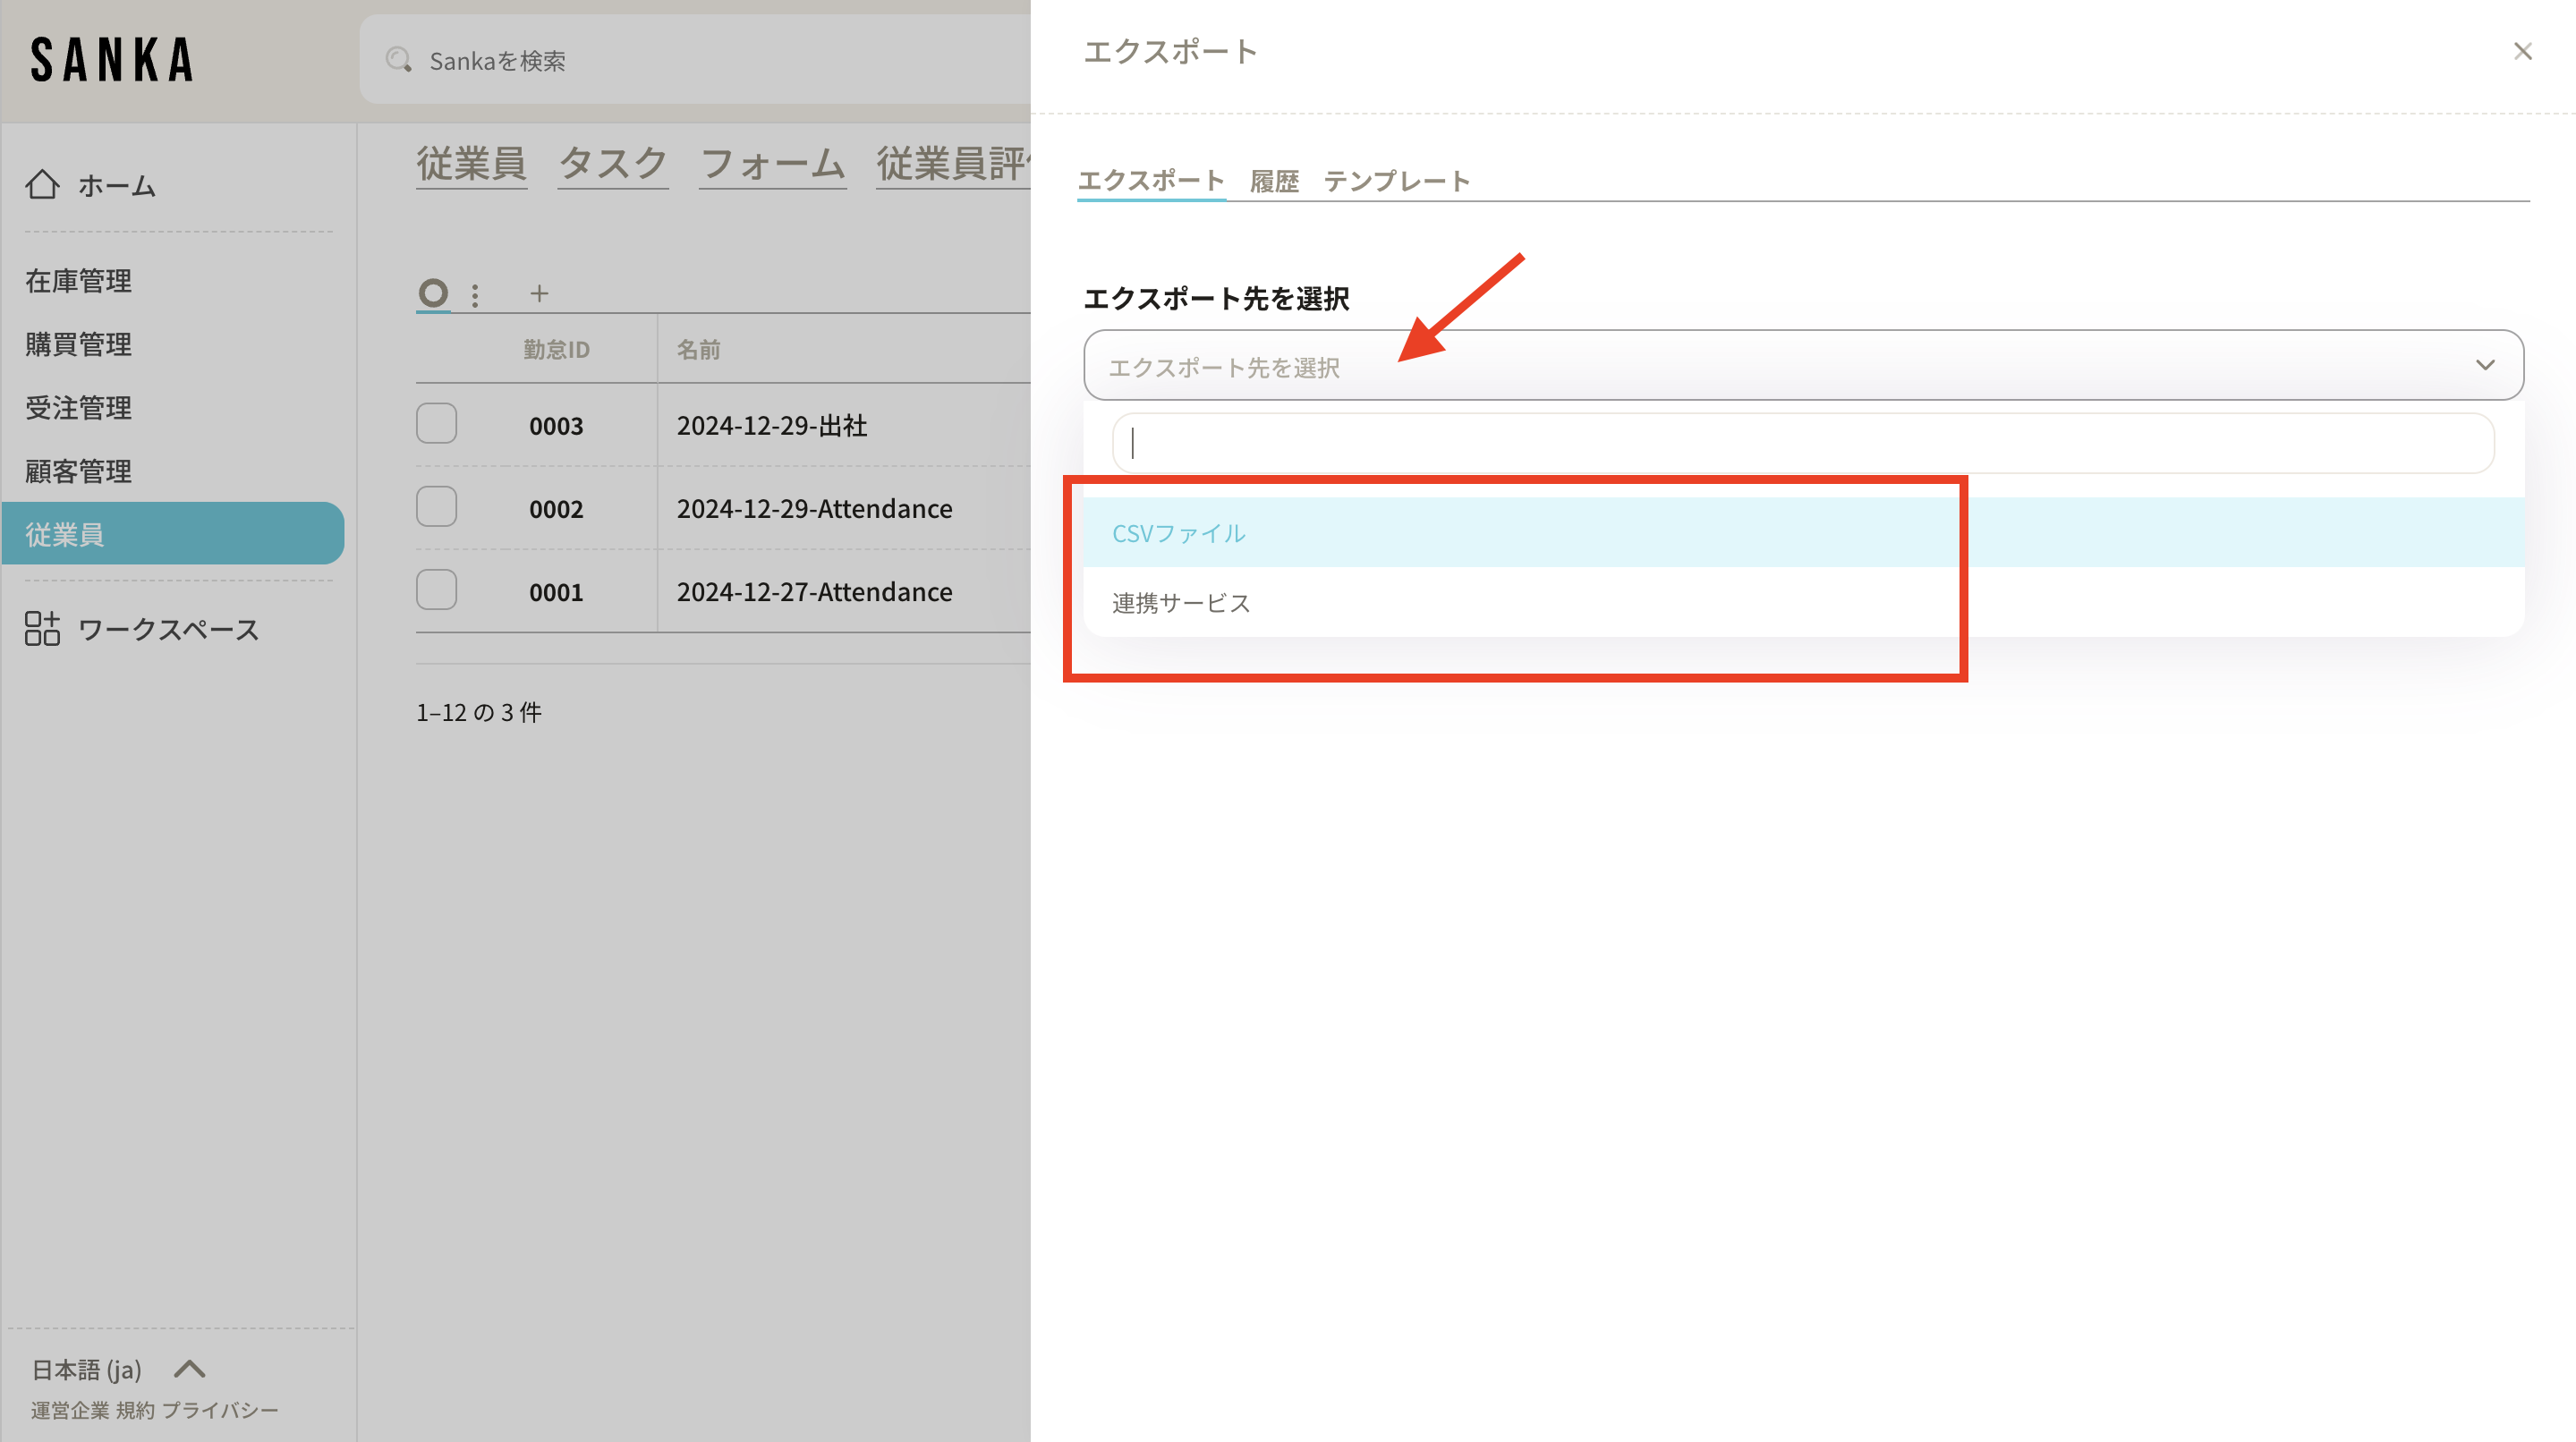Image resolution: width=2576 pixels, height=1442 pixels.
Task: Switch to the テンプレート tab
Action: tap(1396, 181)
